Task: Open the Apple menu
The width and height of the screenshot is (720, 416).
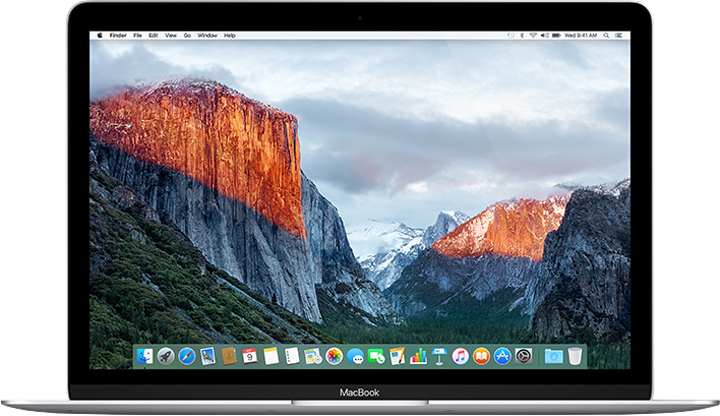Action: 100,35
